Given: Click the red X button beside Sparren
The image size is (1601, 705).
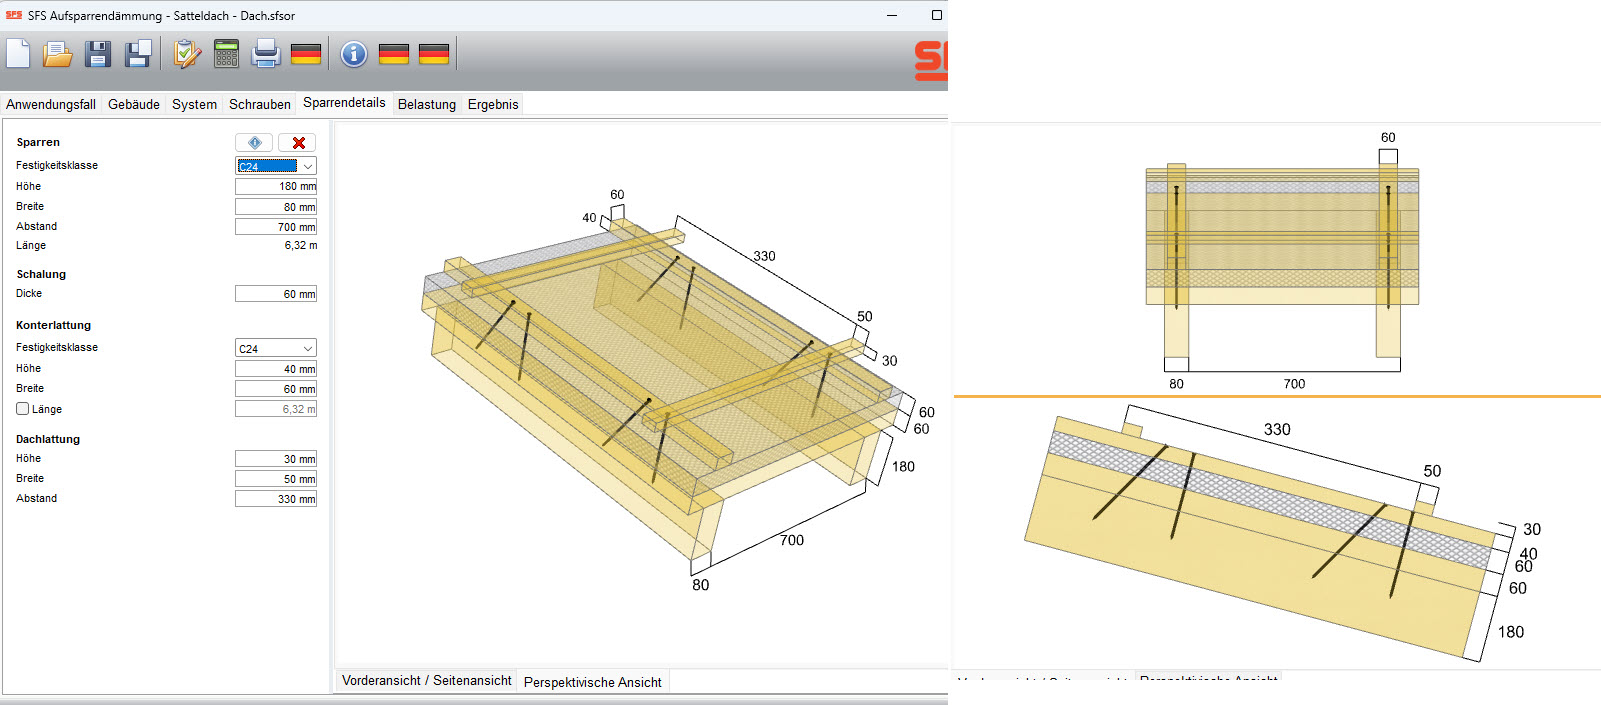Looking at the screenshot, I should 297,143.
